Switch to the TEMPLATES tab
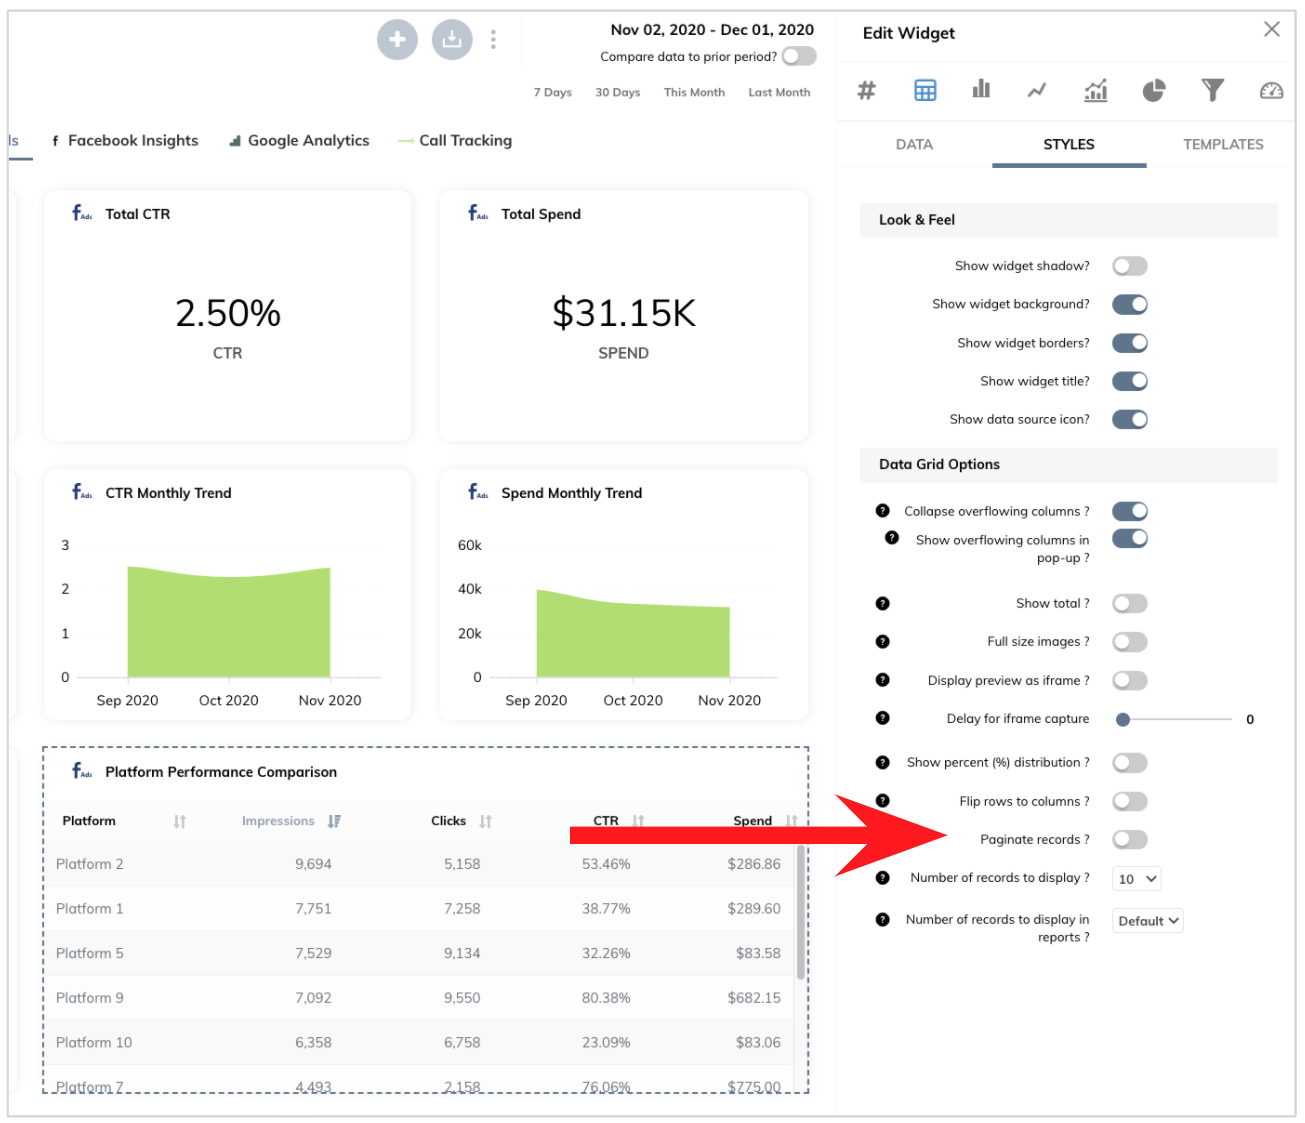 click(x=1223, y=144)
